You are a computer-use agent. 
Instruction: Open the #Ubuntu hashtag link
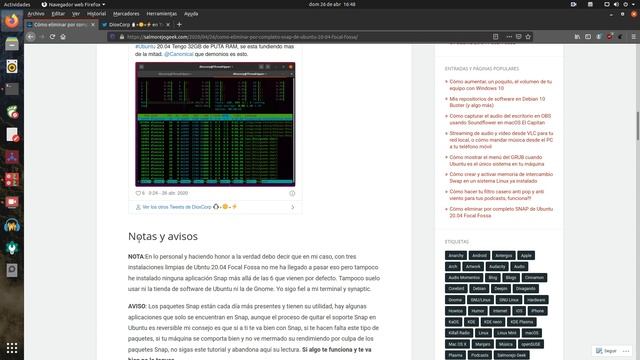tap(145, 47)
